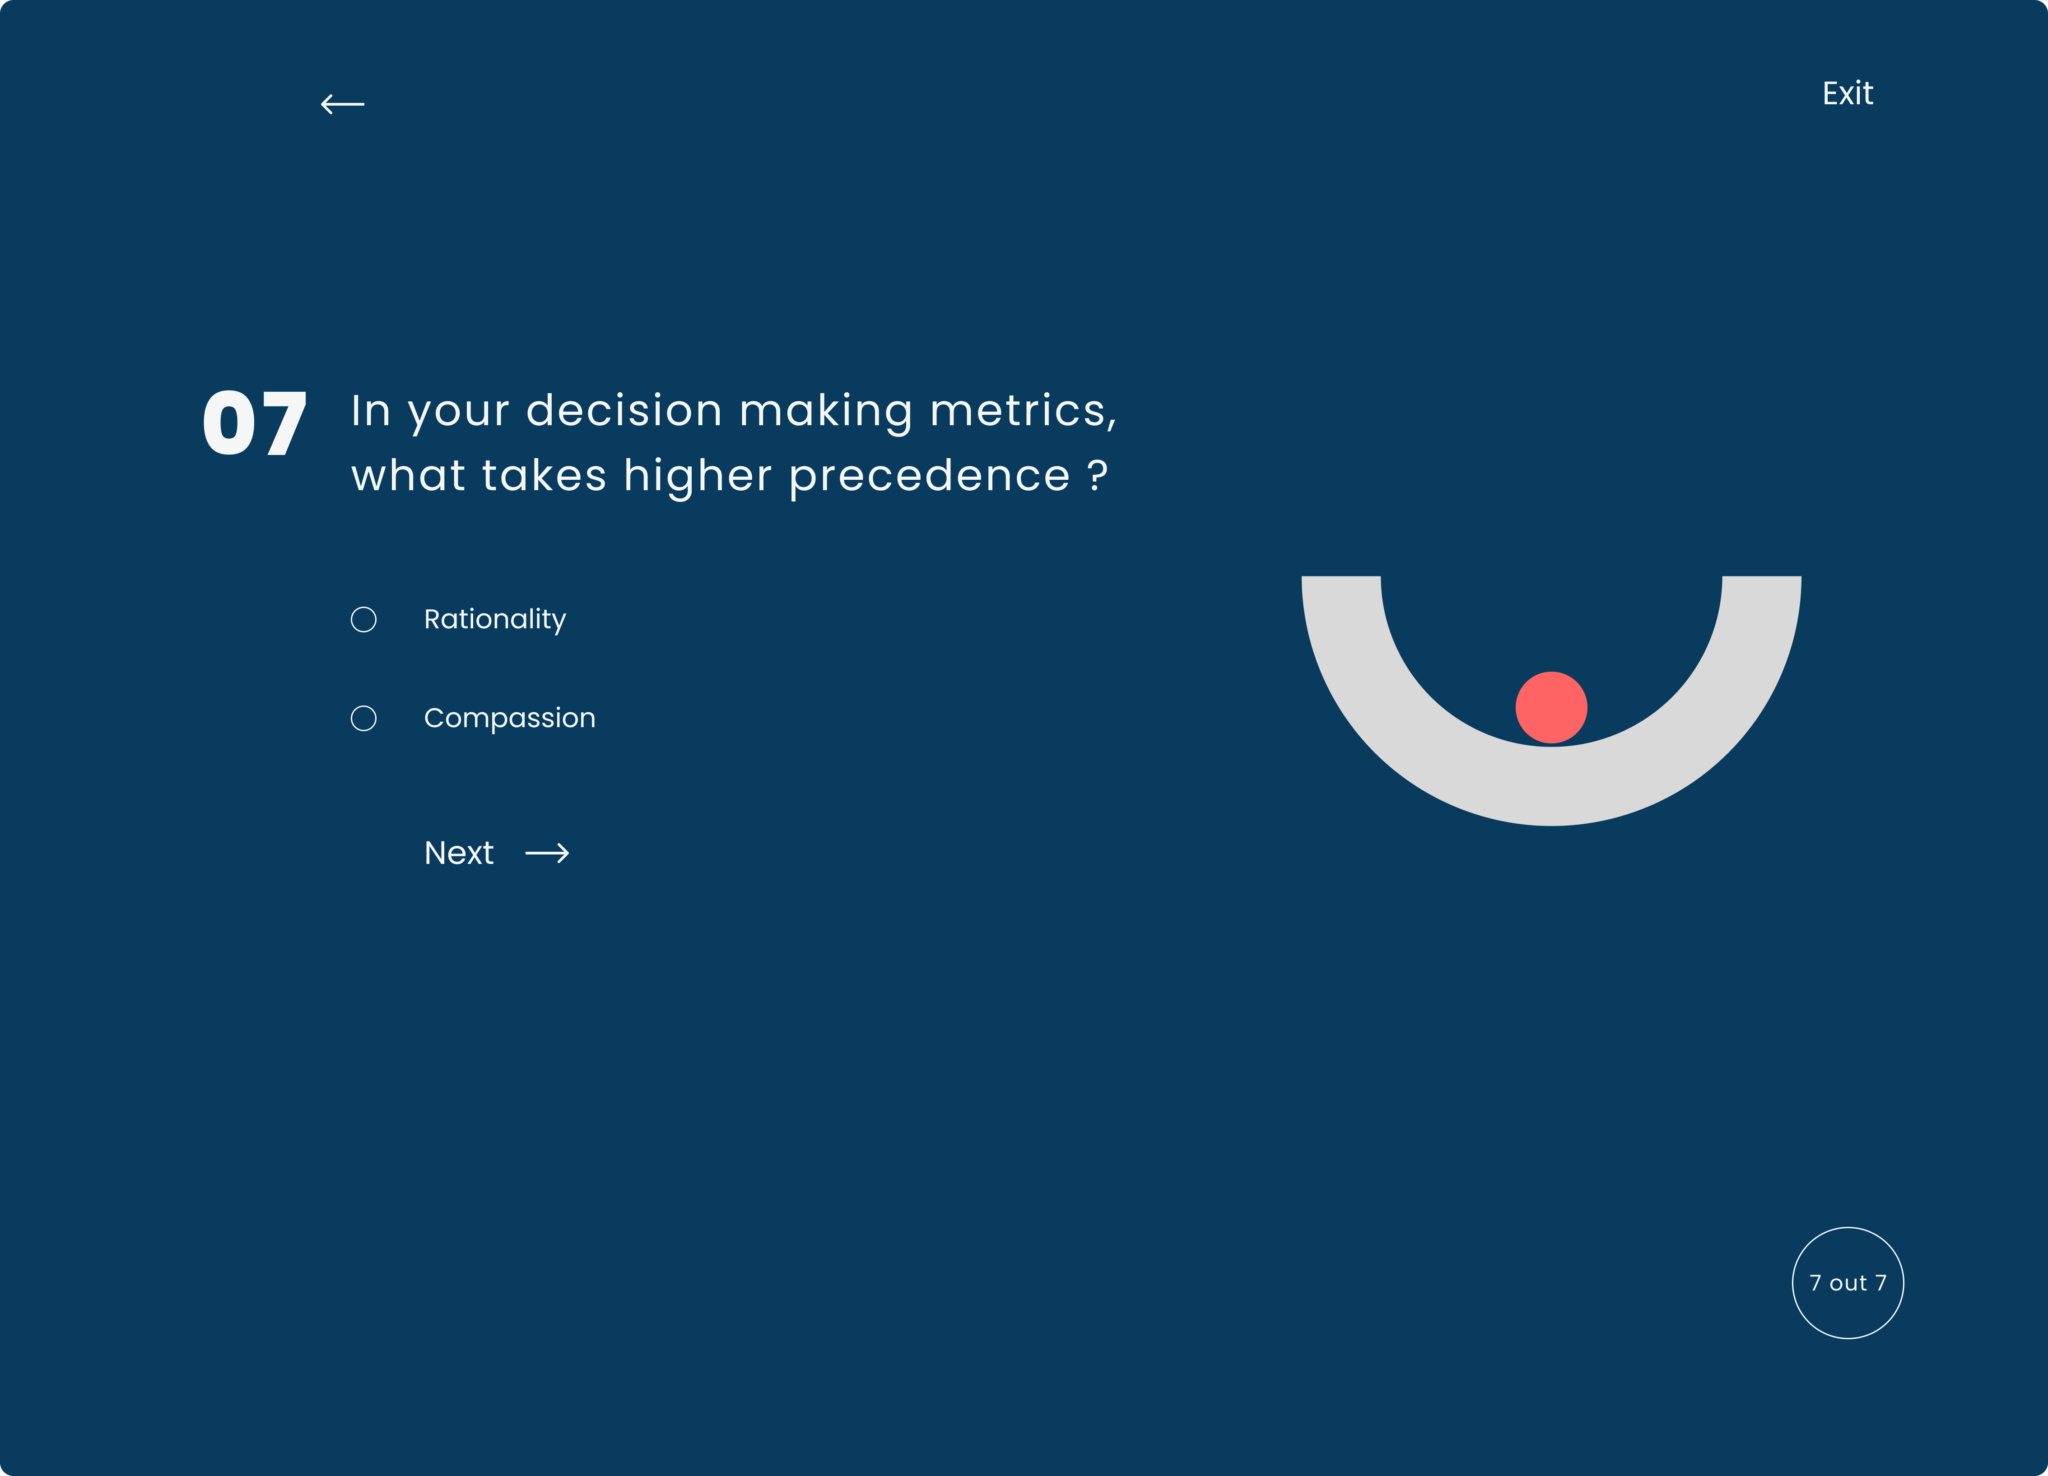Select the Compassion radio button
The width and height of the screenshot is (2048, 1476).
click(364, 719)
